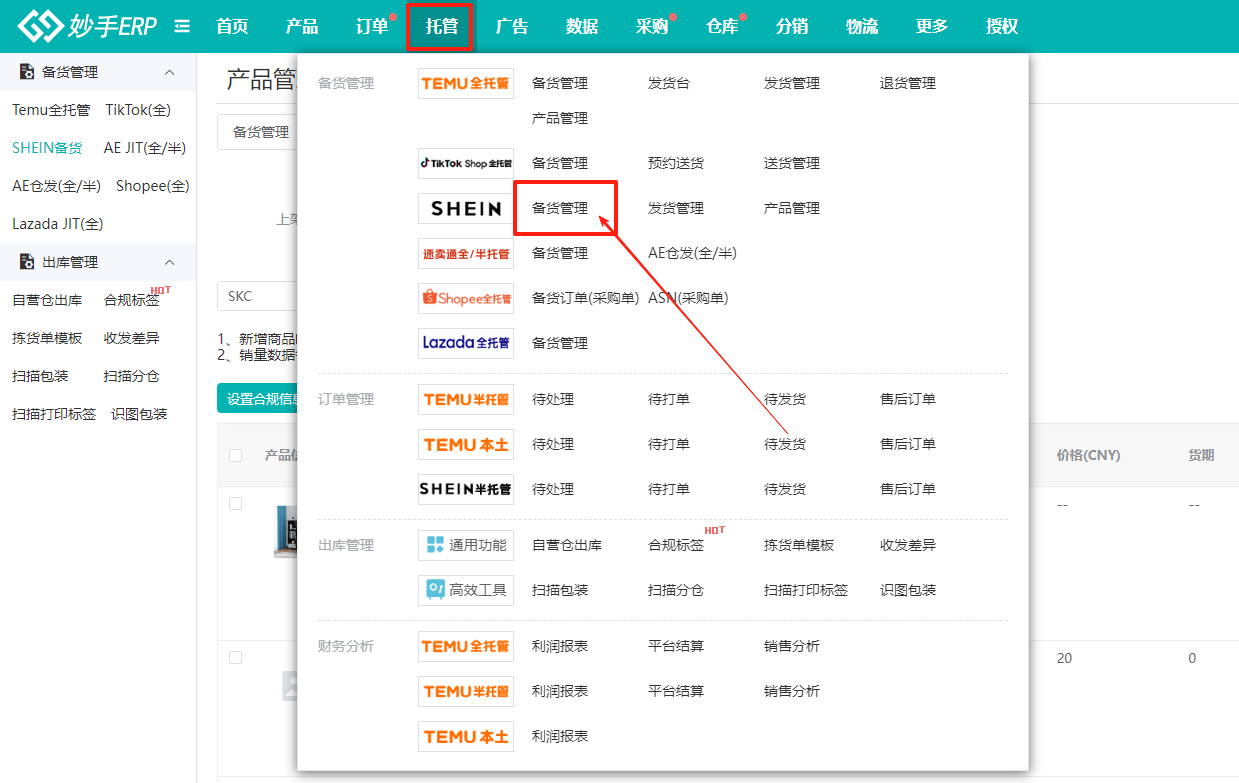Open 备货管理 in the SHEIN menu row

point(560,208)
